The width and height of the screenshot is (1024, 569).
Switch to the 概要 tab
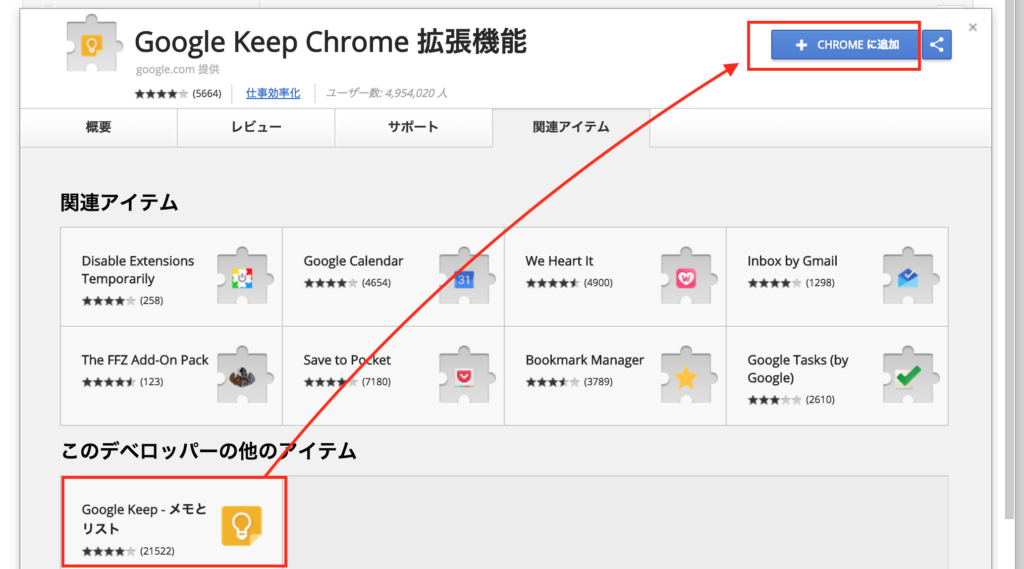point(99,127)
